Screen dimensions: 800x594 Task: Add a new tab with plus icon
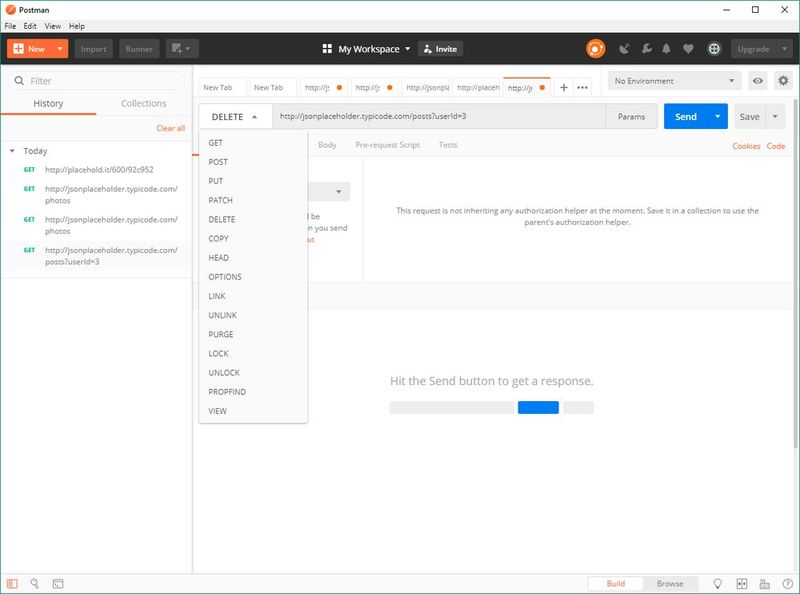564,88
